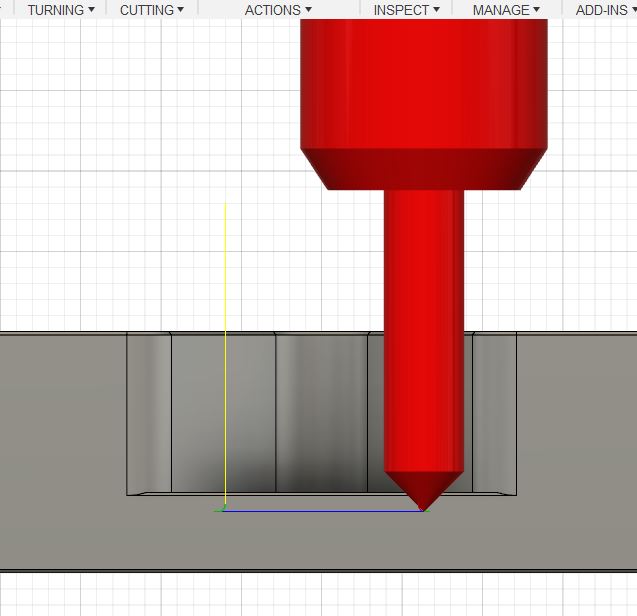Image resolution: width=637 pixels, height=616 pixels.
Task: Expand the CUTTING toolbar menu
Action: [152, 10]
